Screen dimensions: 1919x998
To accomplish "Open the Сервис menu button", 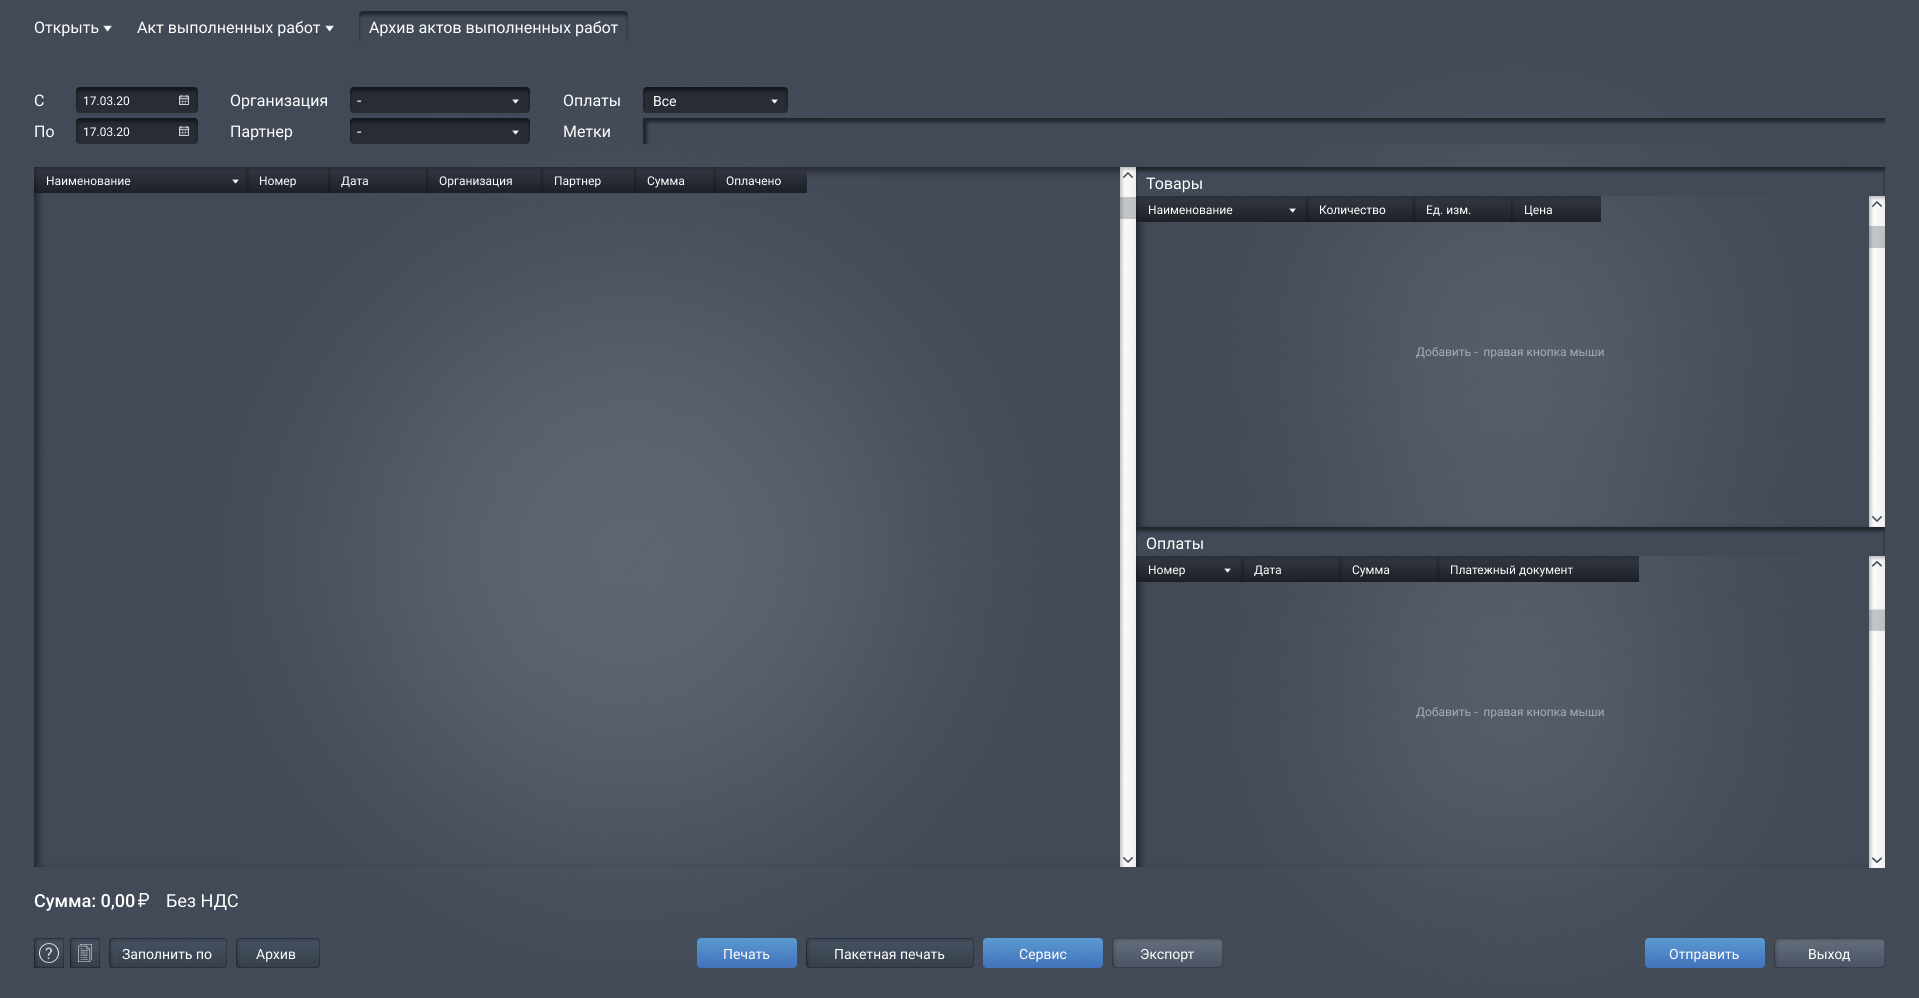I will [1042, 953].
